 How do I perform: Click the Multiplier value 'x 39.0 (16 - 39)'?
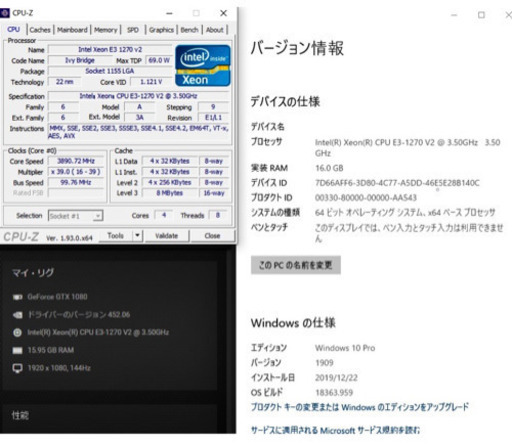click(76, 172)
